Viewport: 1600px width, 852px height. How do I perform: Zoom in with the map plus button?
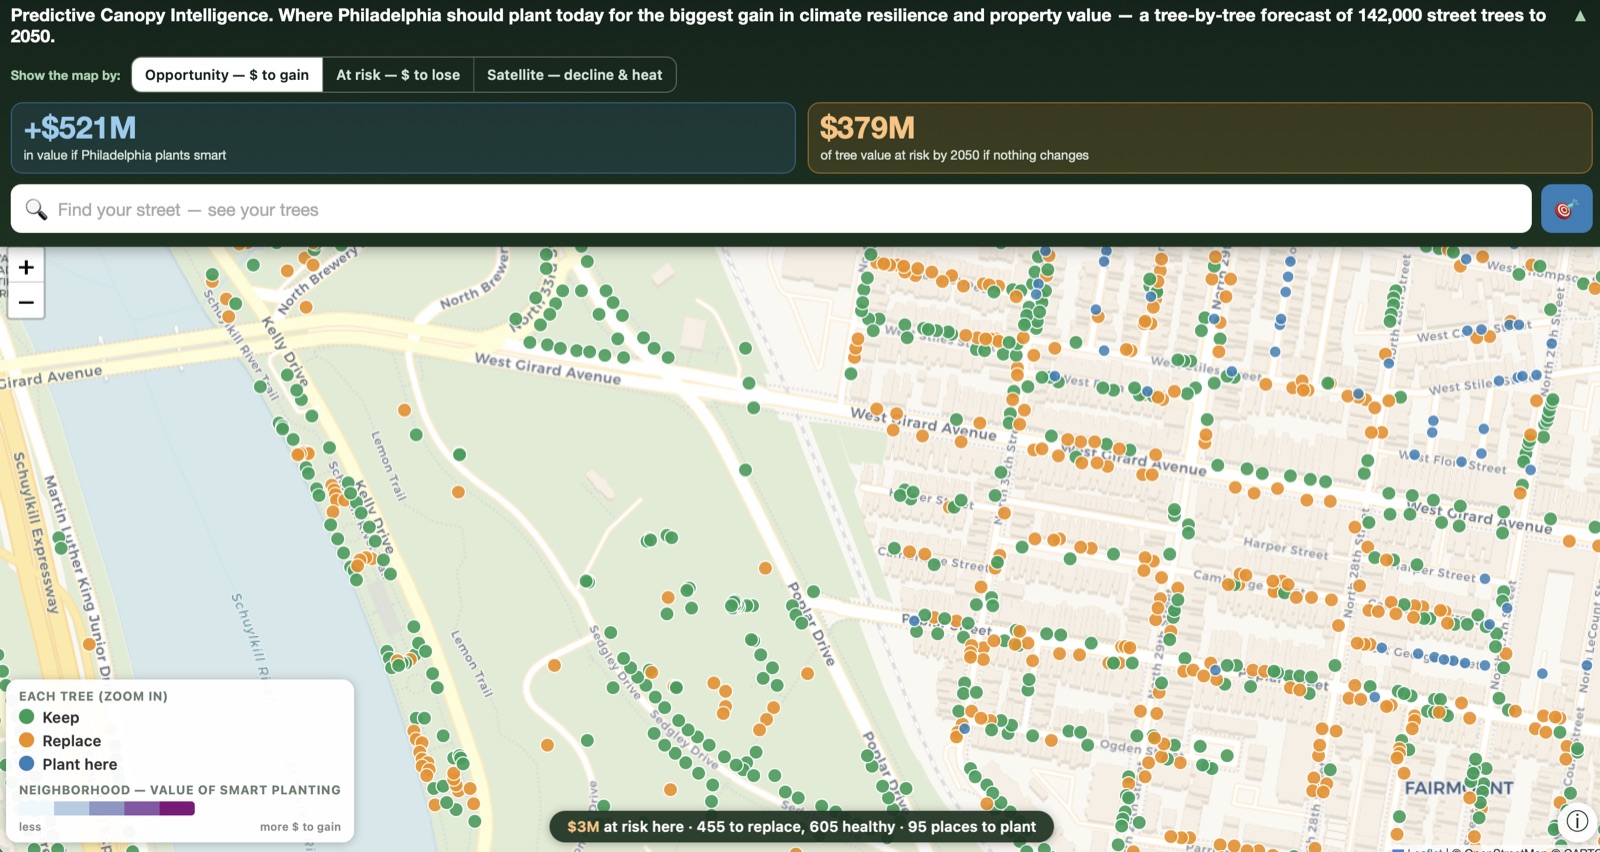(x=26, y=267)
